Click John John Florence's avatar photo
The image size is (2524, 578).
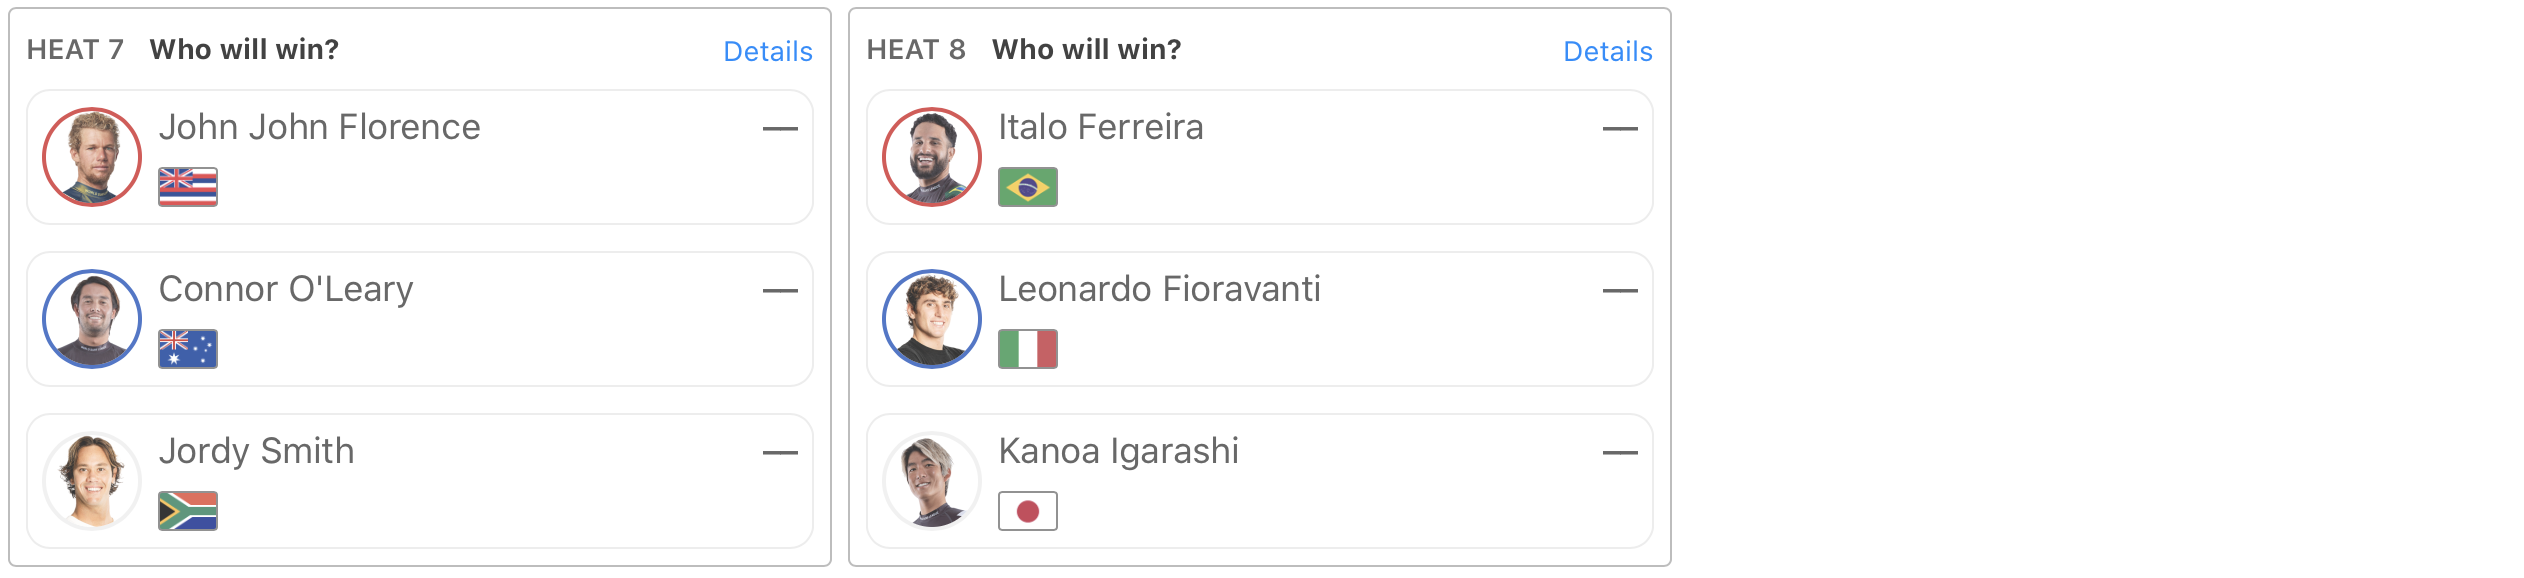tap(92, 157)
